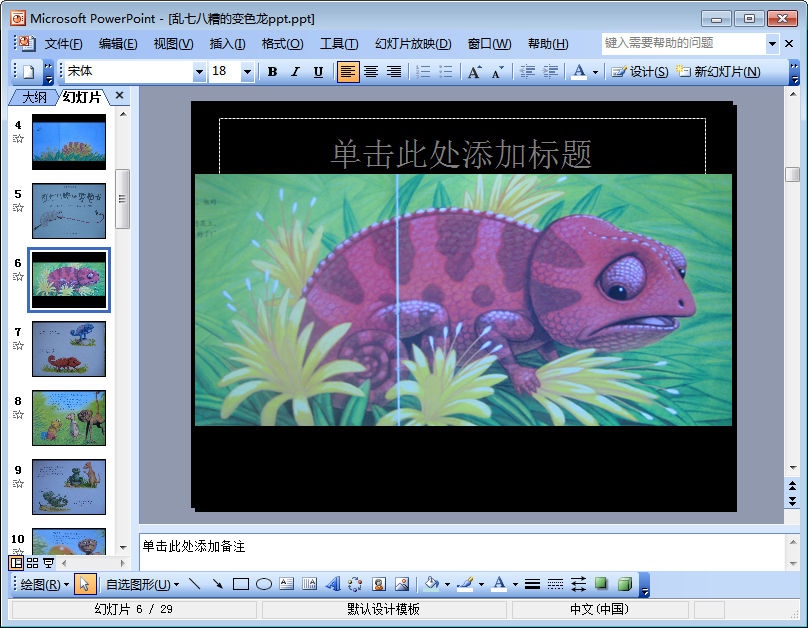Click the help question input box
808x628 pixels.
pyautogui.click(x=683, y=43)
